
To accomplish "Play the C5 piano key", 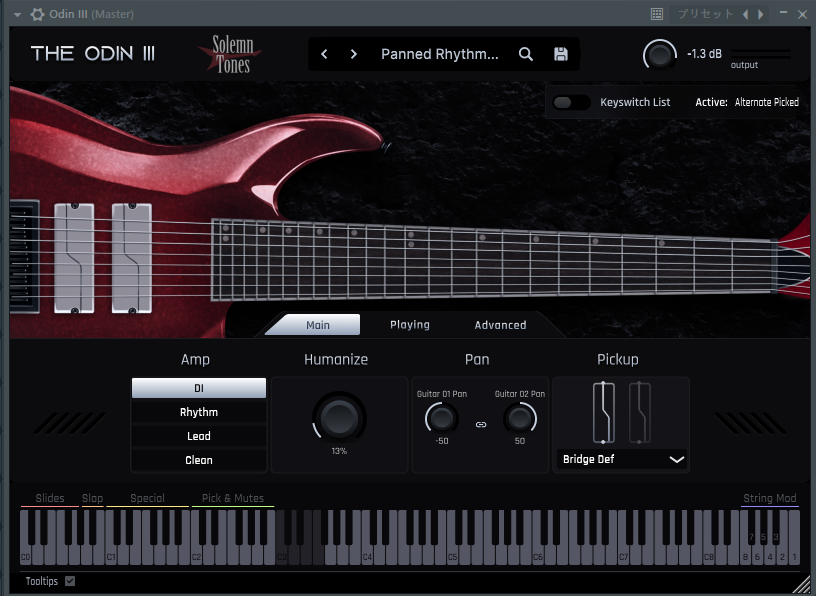I will coord(453,556).
